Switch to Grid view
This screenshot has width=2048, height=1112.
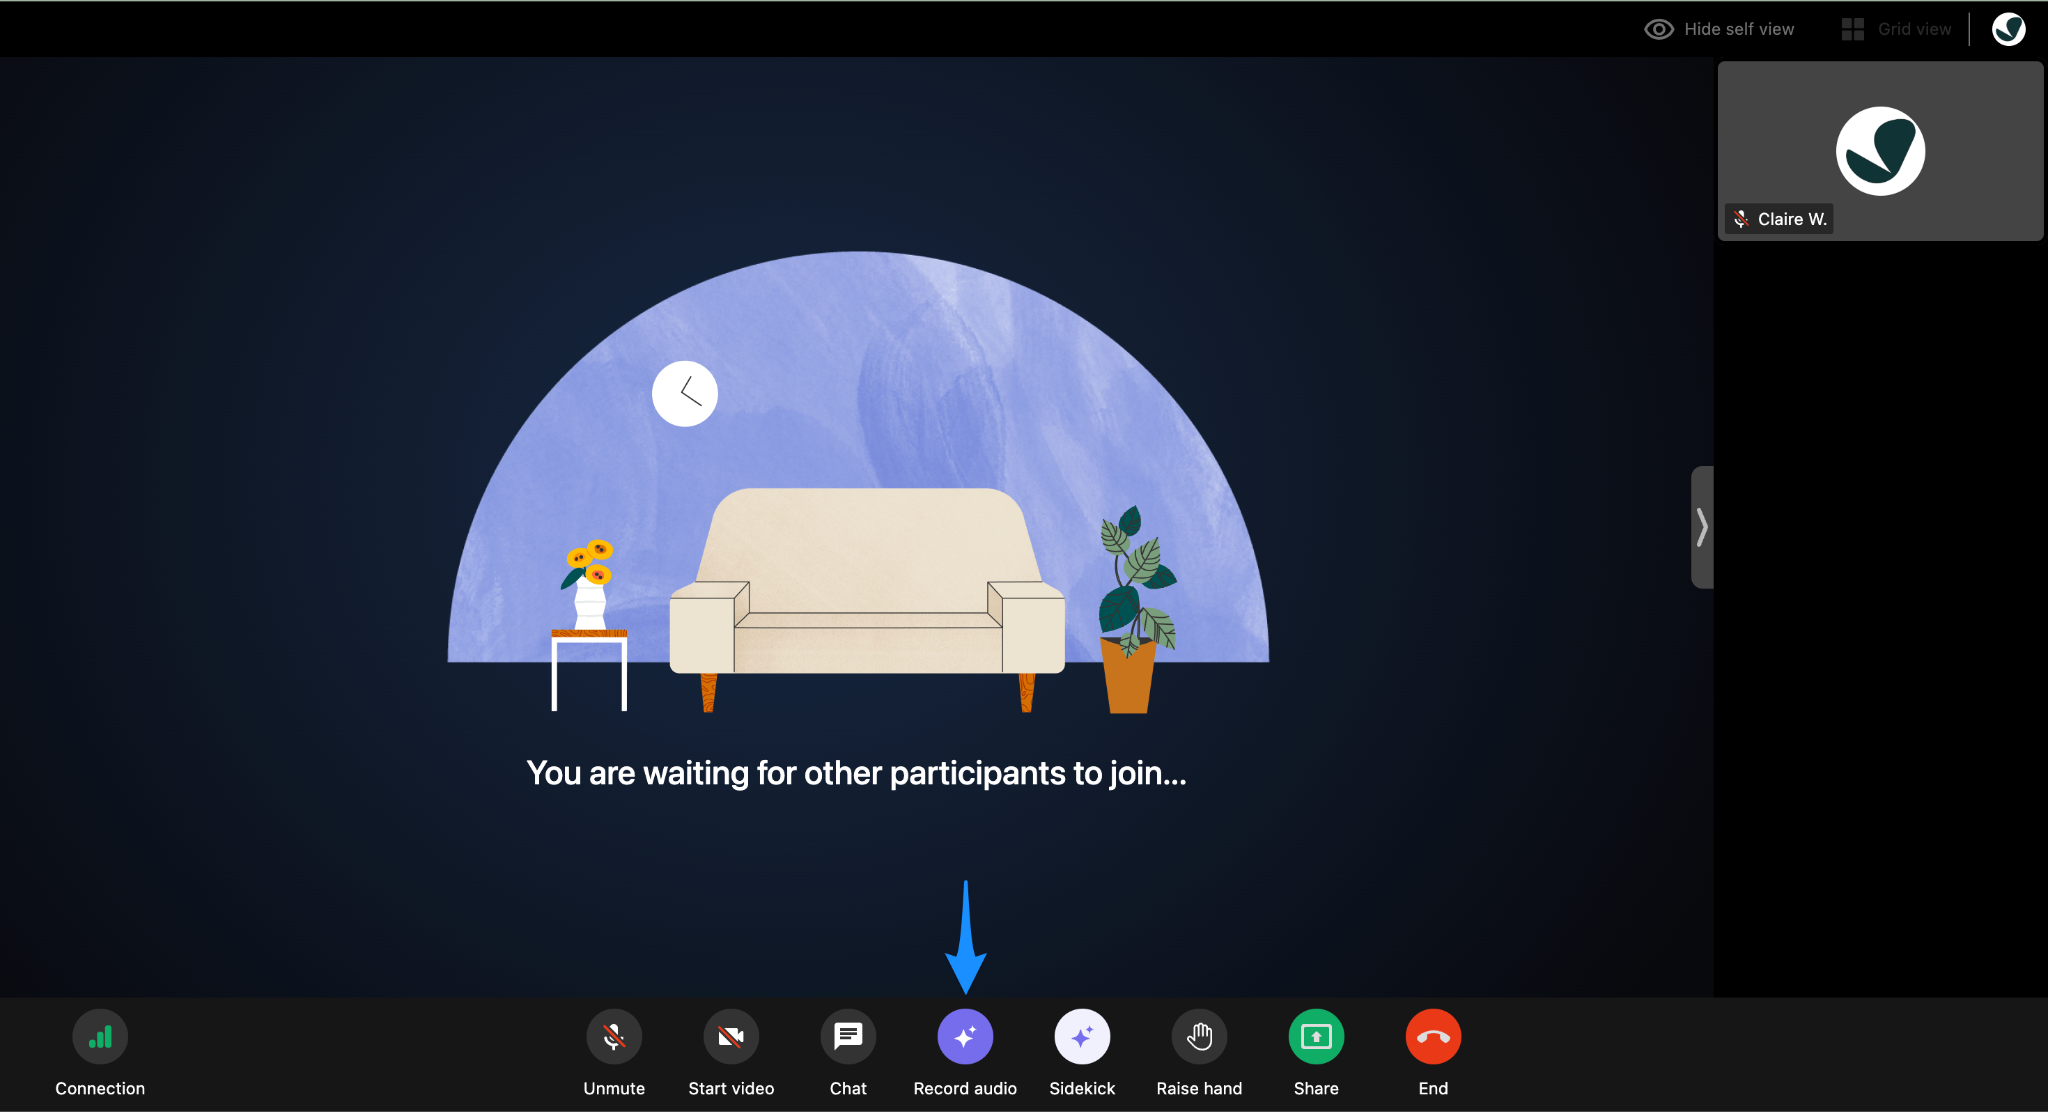[x=1896, y=29]
